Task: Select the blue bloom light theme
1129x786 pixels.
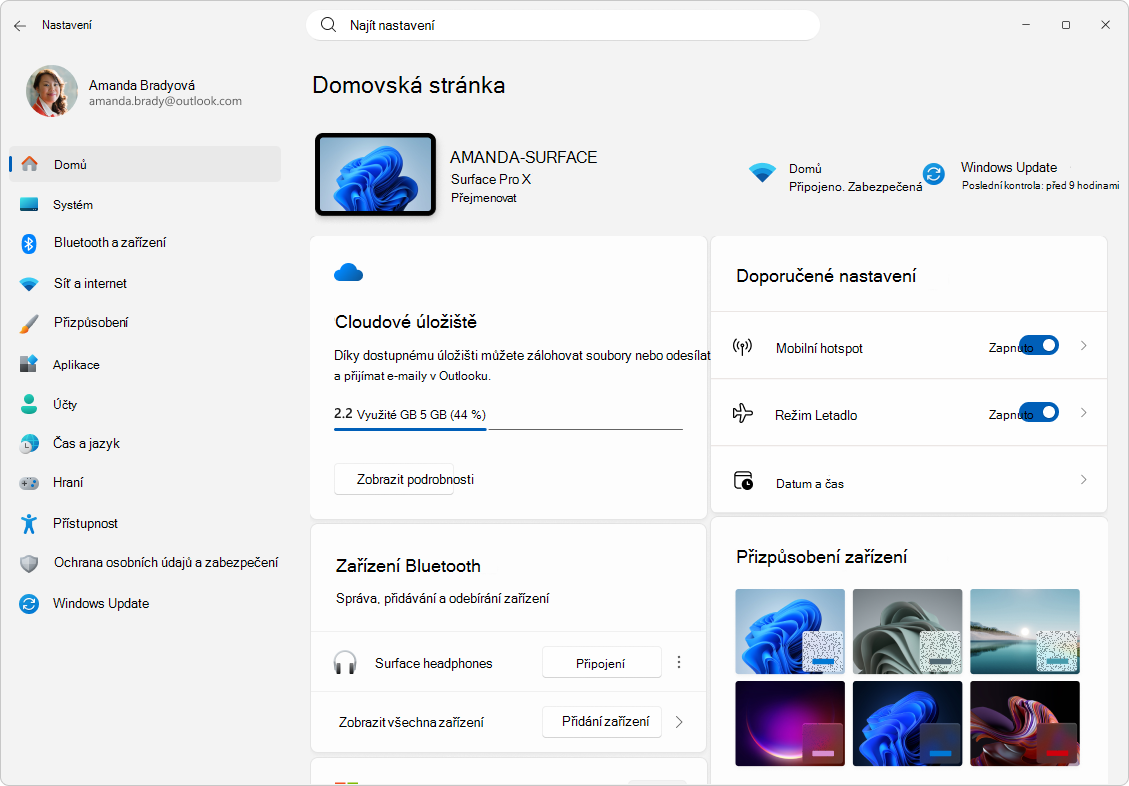Action: [790, 631]
